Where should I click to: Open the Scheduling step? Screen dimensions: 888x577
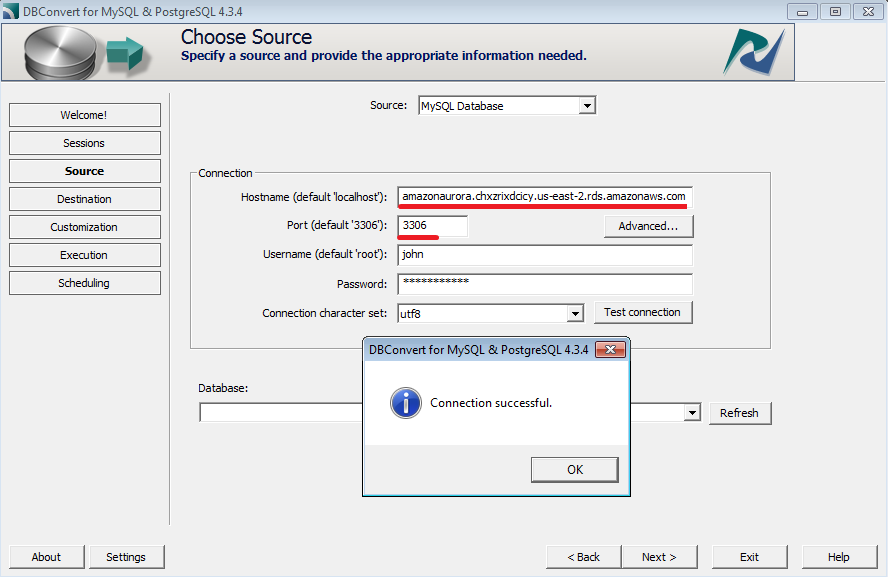tap(84, 283)
